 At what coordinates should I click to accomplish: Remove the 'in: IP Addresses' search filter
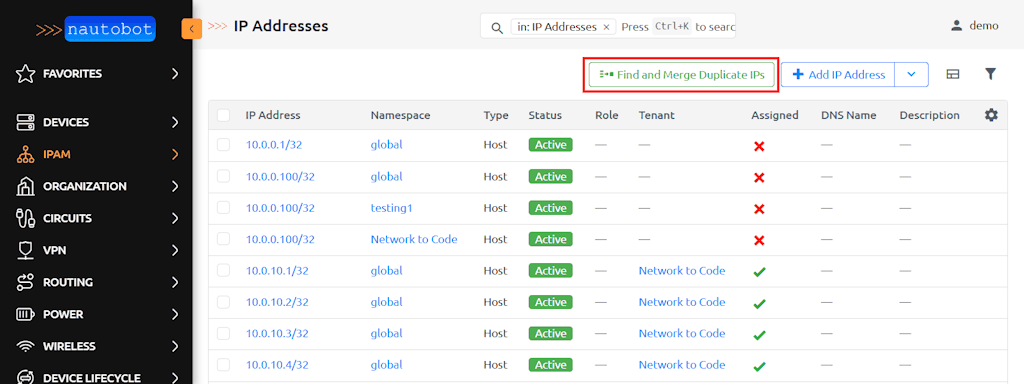coord(605,27)
